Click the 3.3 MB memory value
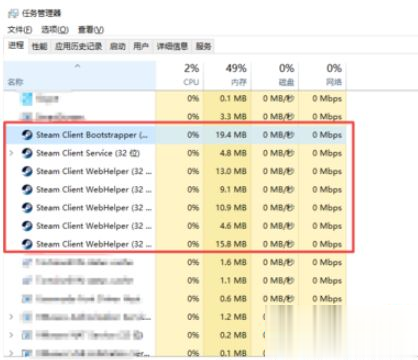This screenshot has height=360, width=418. tap(233, 117)
